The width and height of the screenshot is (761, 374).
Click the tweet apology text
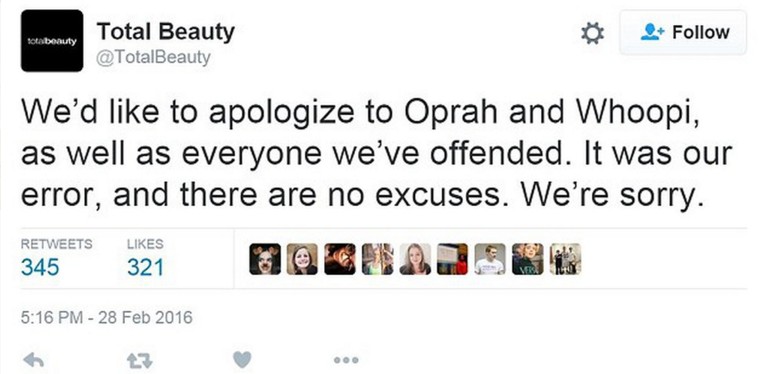click(376, 154)
